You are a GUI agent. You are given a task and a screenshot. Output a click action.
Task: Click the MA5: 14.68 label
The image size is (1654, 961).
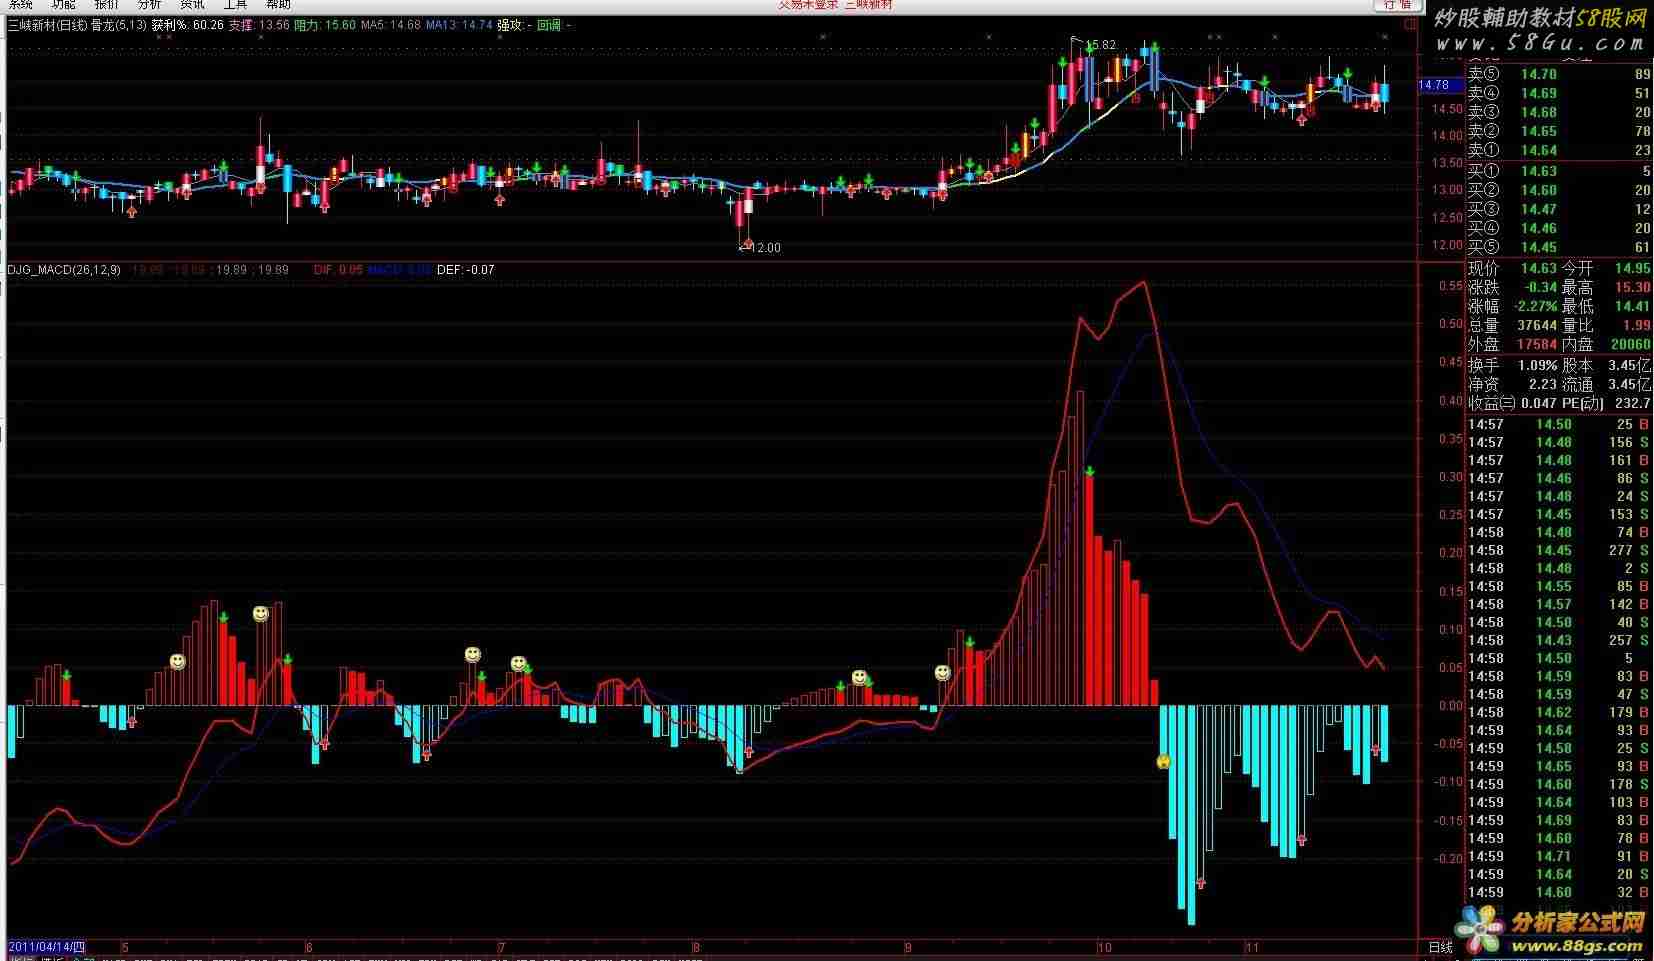click(x=391, y=25)
